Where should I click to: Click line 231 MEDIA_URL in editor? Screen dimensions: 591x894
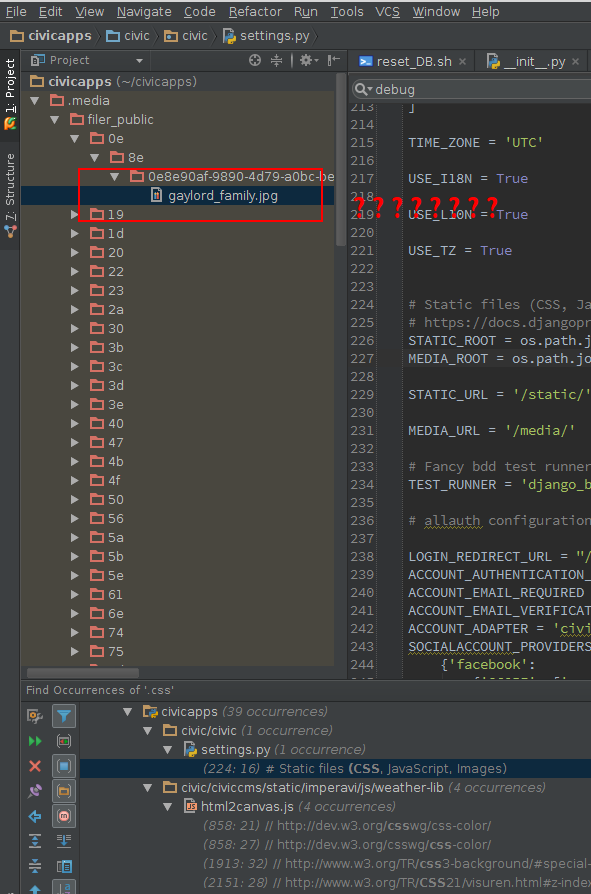(x=491, y=430)
